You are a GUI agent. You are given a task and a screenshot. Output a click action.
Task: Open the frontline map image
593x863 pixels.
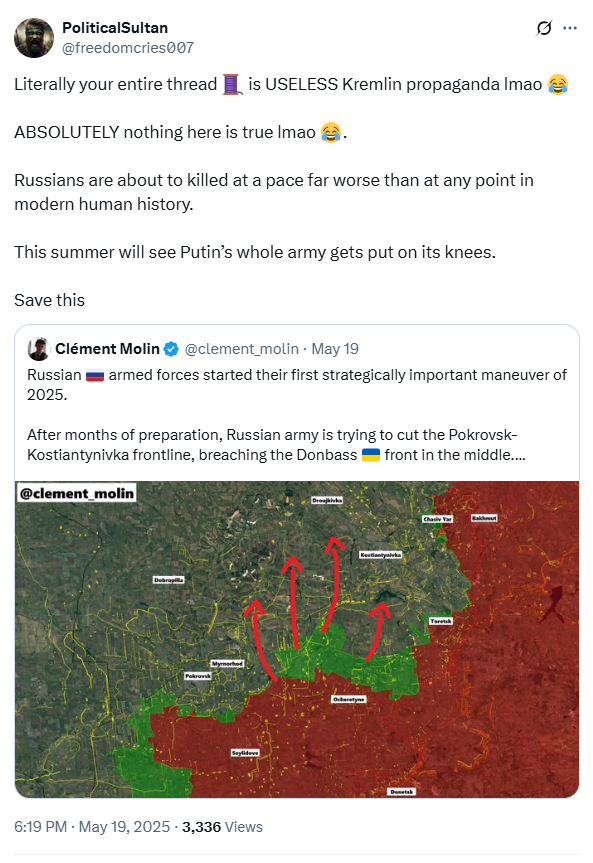pos(297,640)
